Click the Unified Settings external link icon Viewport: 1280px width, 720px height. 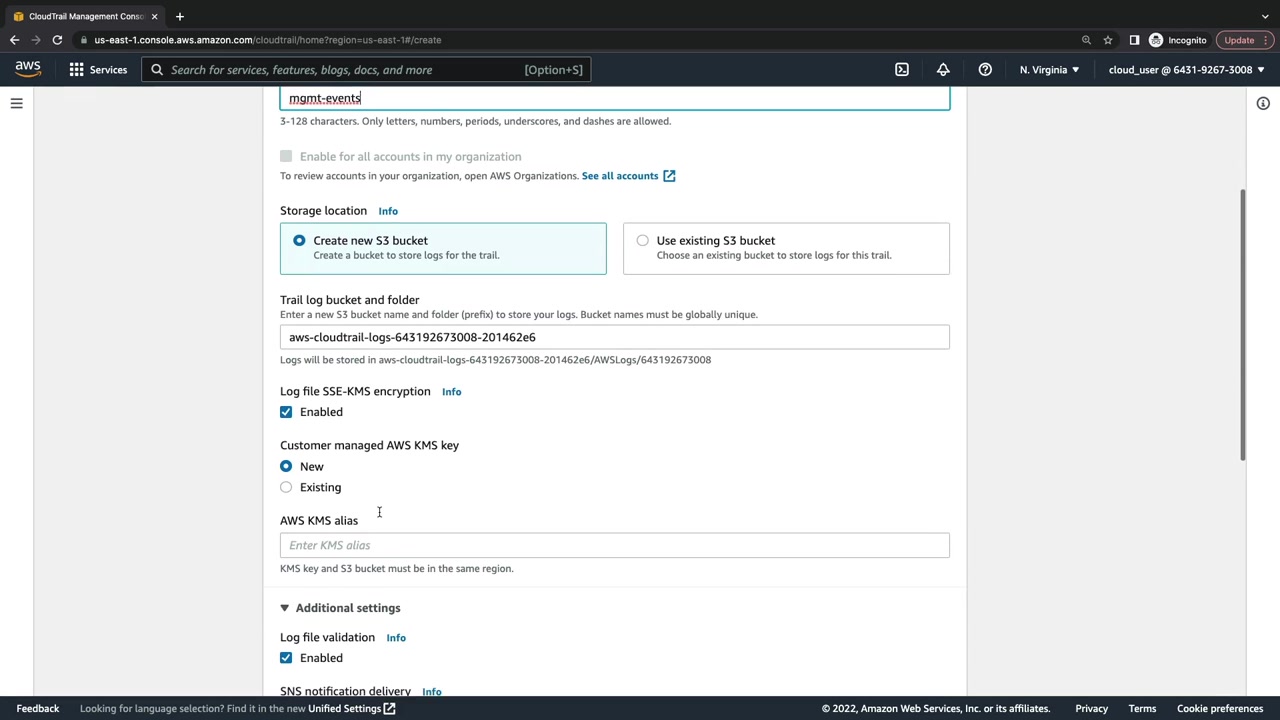389,708
